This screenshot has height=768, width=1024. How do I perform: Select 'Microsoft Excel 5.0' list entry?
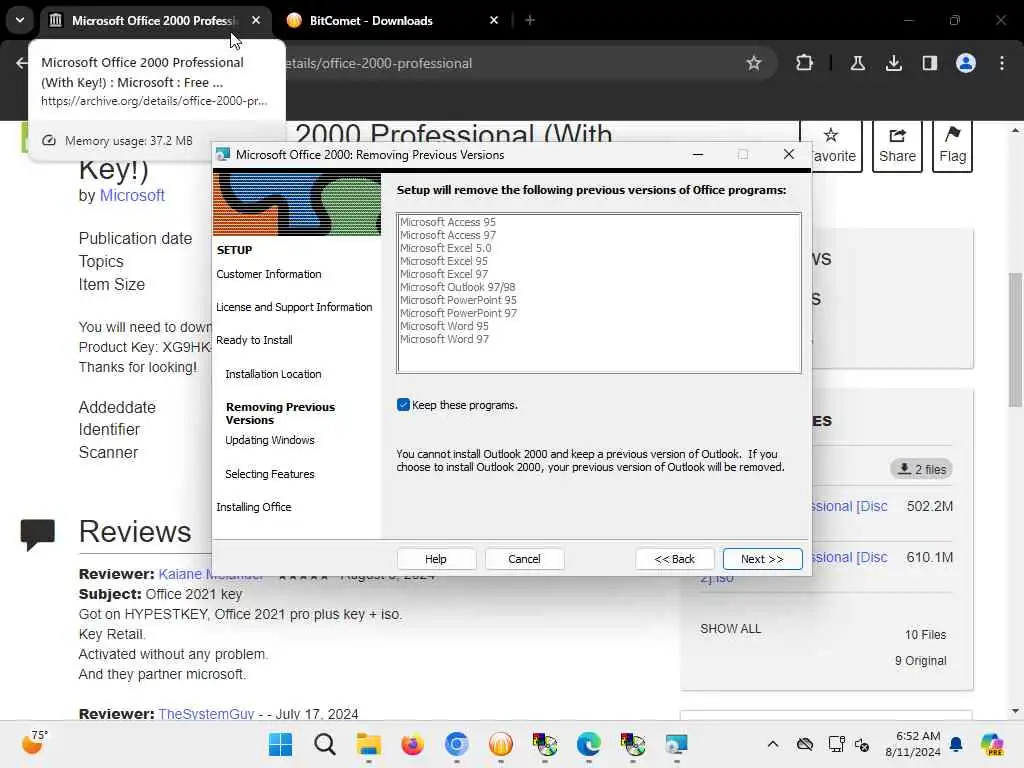(x=445, y=248)
